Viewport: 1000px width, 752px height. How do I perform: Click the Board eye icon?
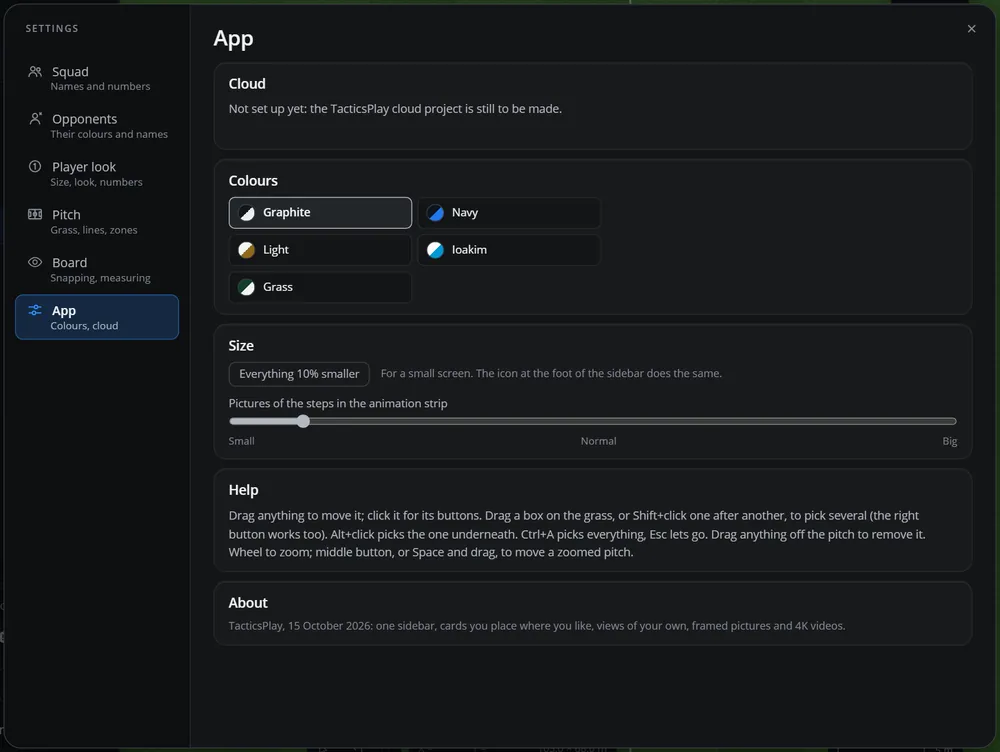pyautogui.click(x=35, y=262)
